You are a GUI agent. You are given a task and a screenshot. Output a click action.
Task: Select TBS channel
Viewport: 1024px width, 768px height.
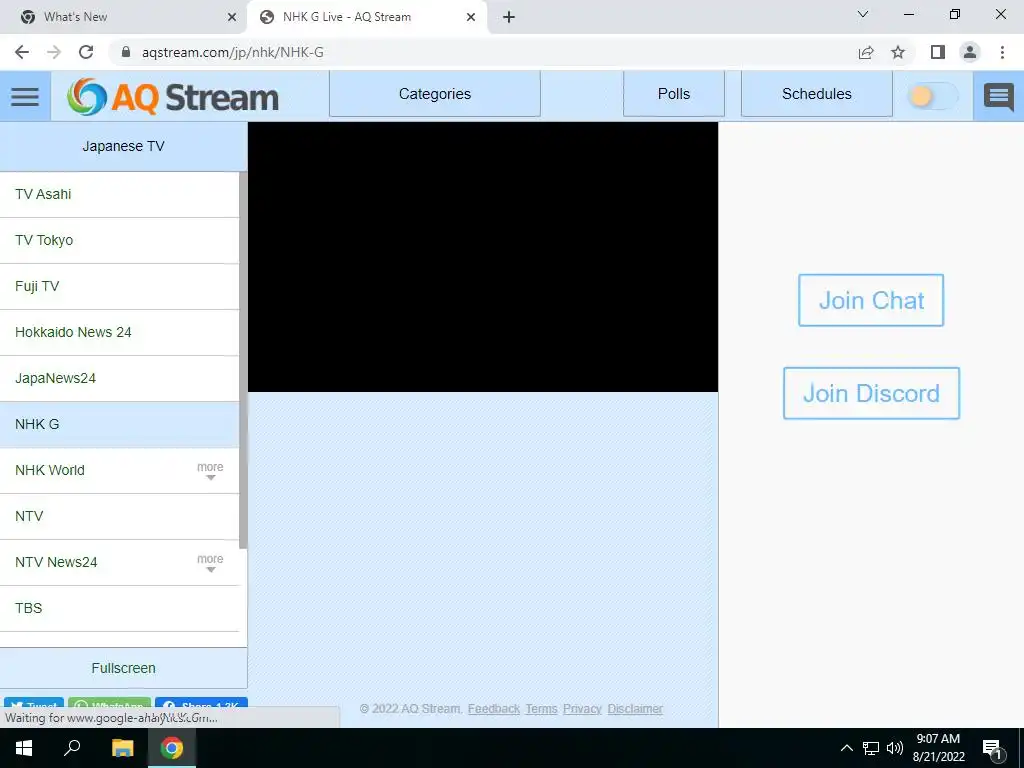(120, 609)
